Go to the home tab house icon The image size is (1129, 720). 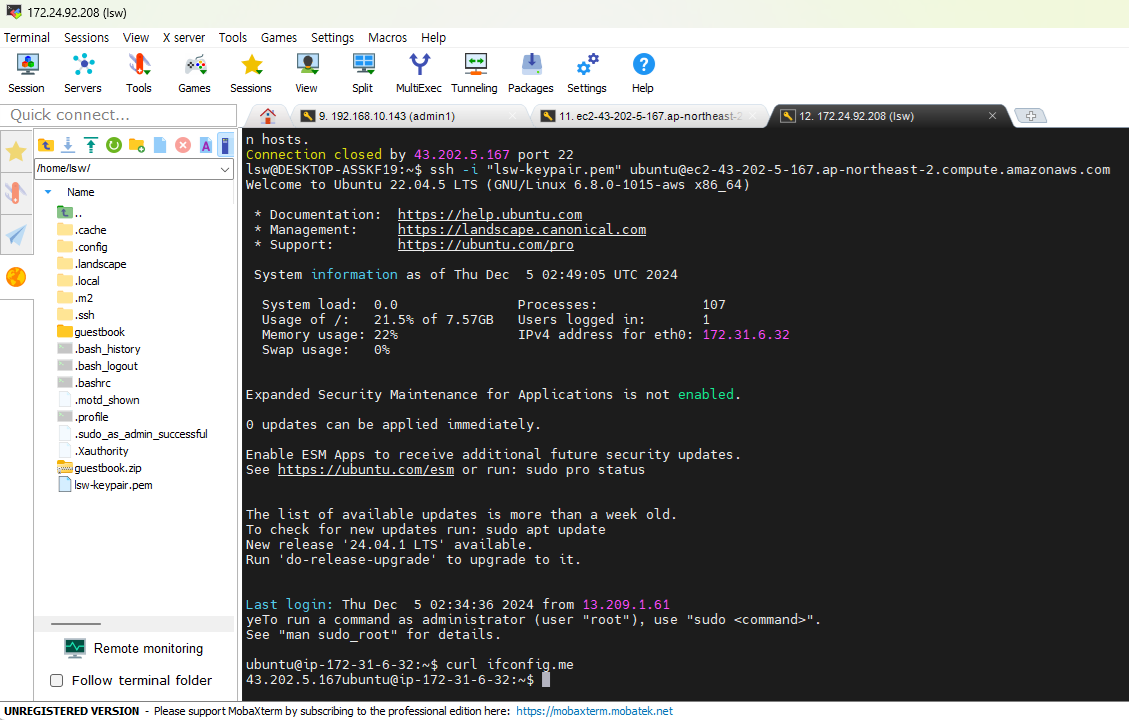[x=268, y=115]
